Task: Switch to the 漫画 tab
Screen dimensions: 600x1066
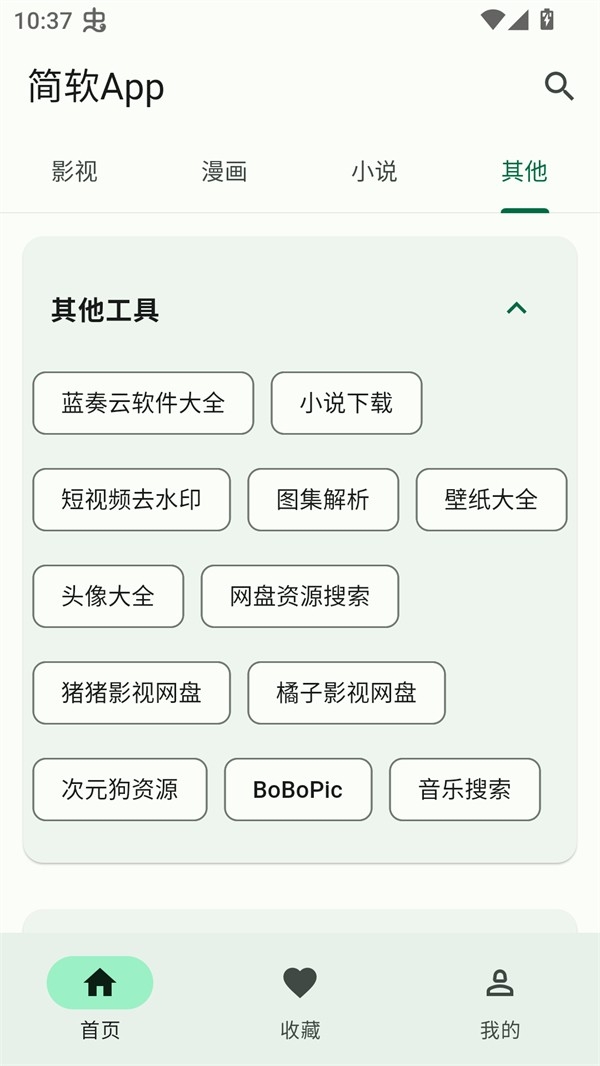Action: point(224,172)
